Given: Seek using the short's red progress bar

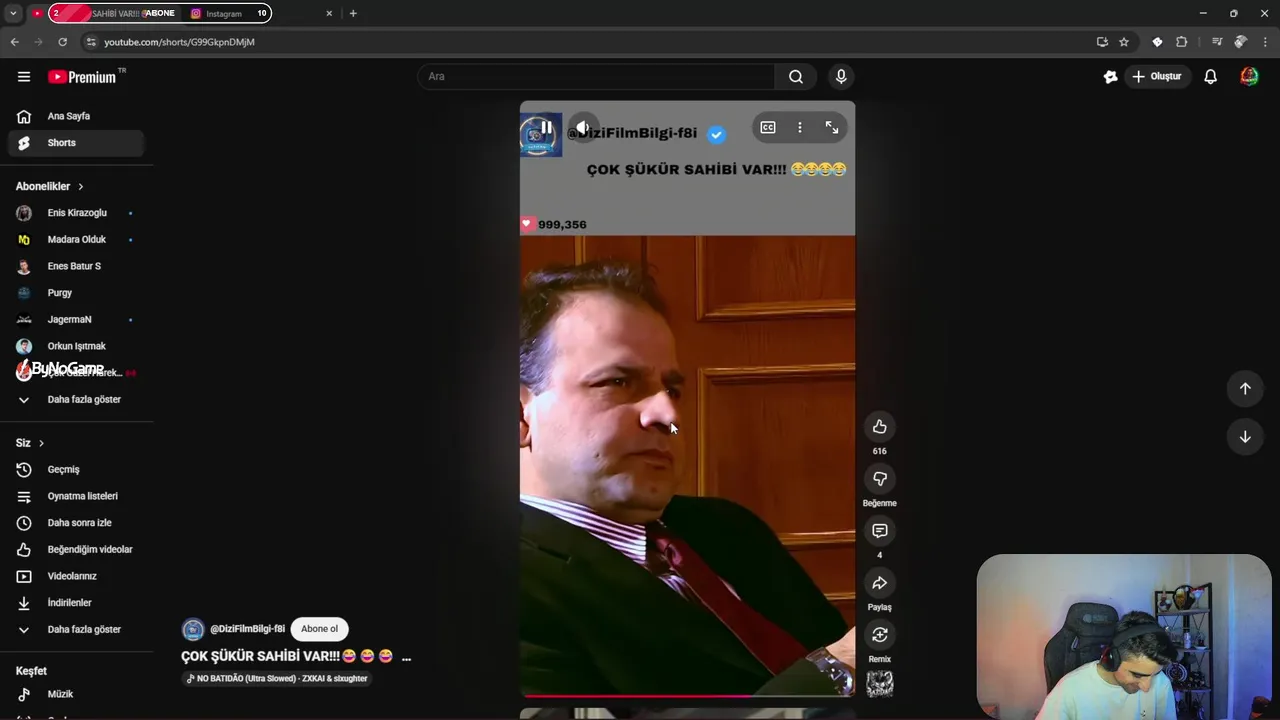Looking at the screenshot, I should pos(687,695).
